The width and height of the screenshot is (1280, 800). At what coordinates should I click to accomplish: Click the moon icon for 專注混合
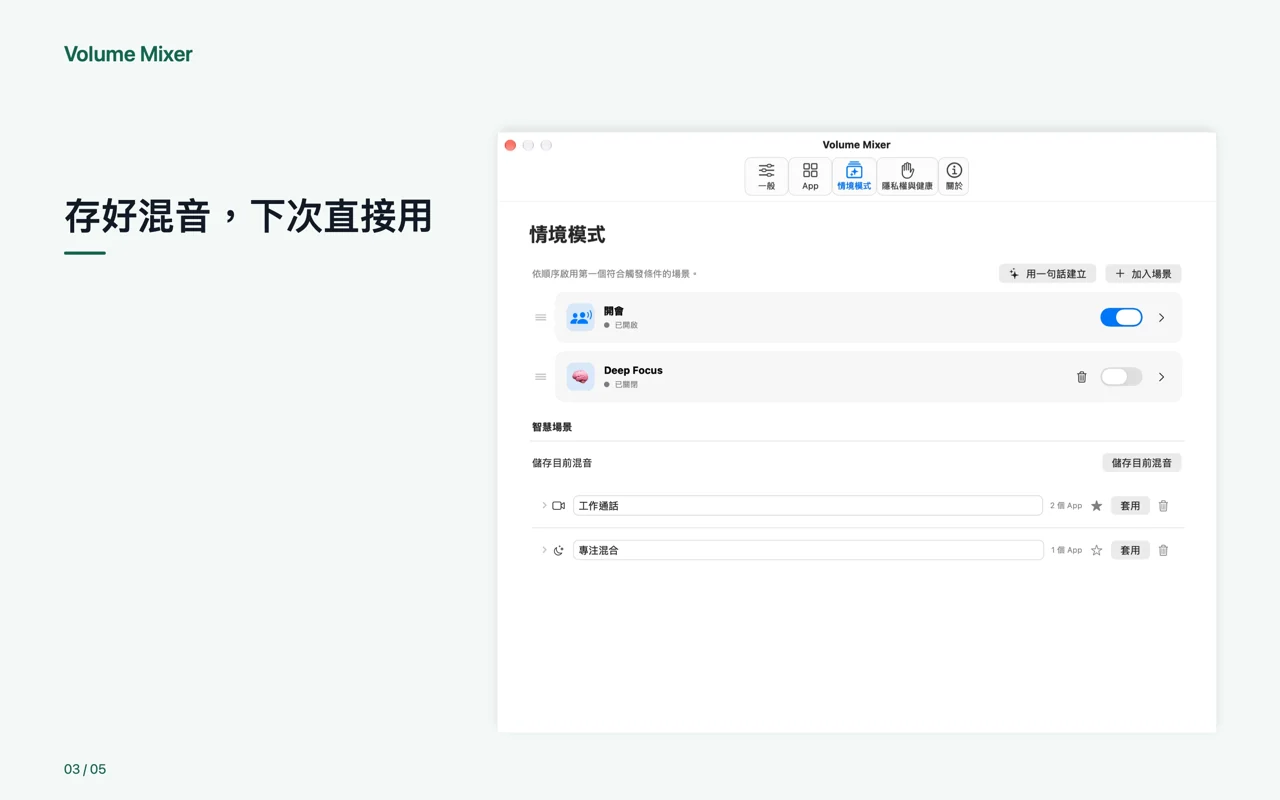[559, 550]
